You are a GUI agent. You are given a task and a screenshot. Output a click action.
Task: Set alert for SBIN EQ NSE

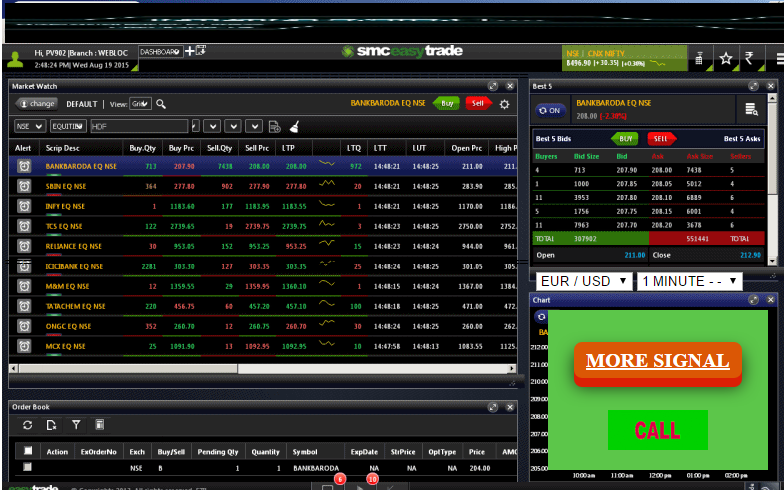[24, 186]
